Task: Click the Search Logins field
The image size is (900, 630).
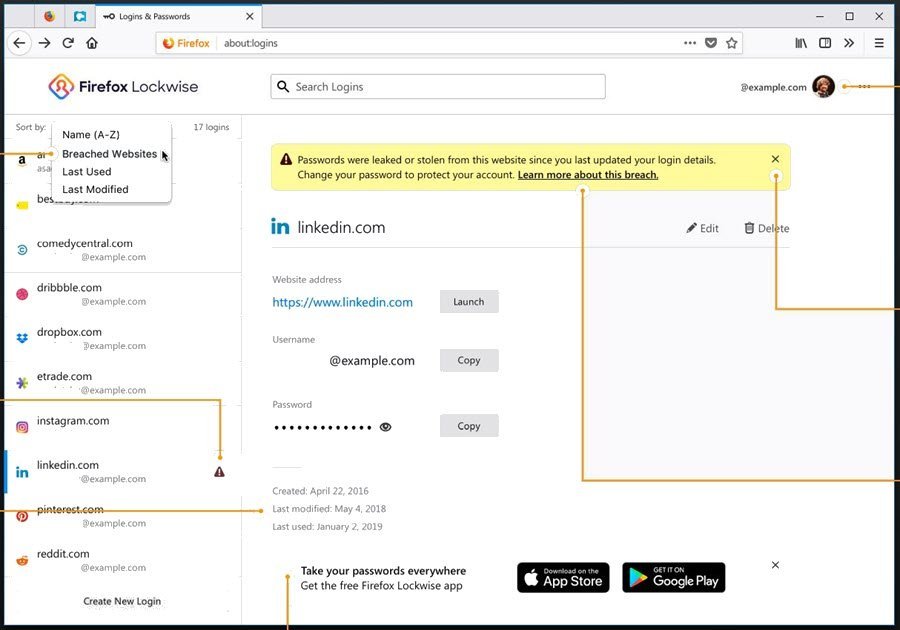Action: [x=438, y=87]
